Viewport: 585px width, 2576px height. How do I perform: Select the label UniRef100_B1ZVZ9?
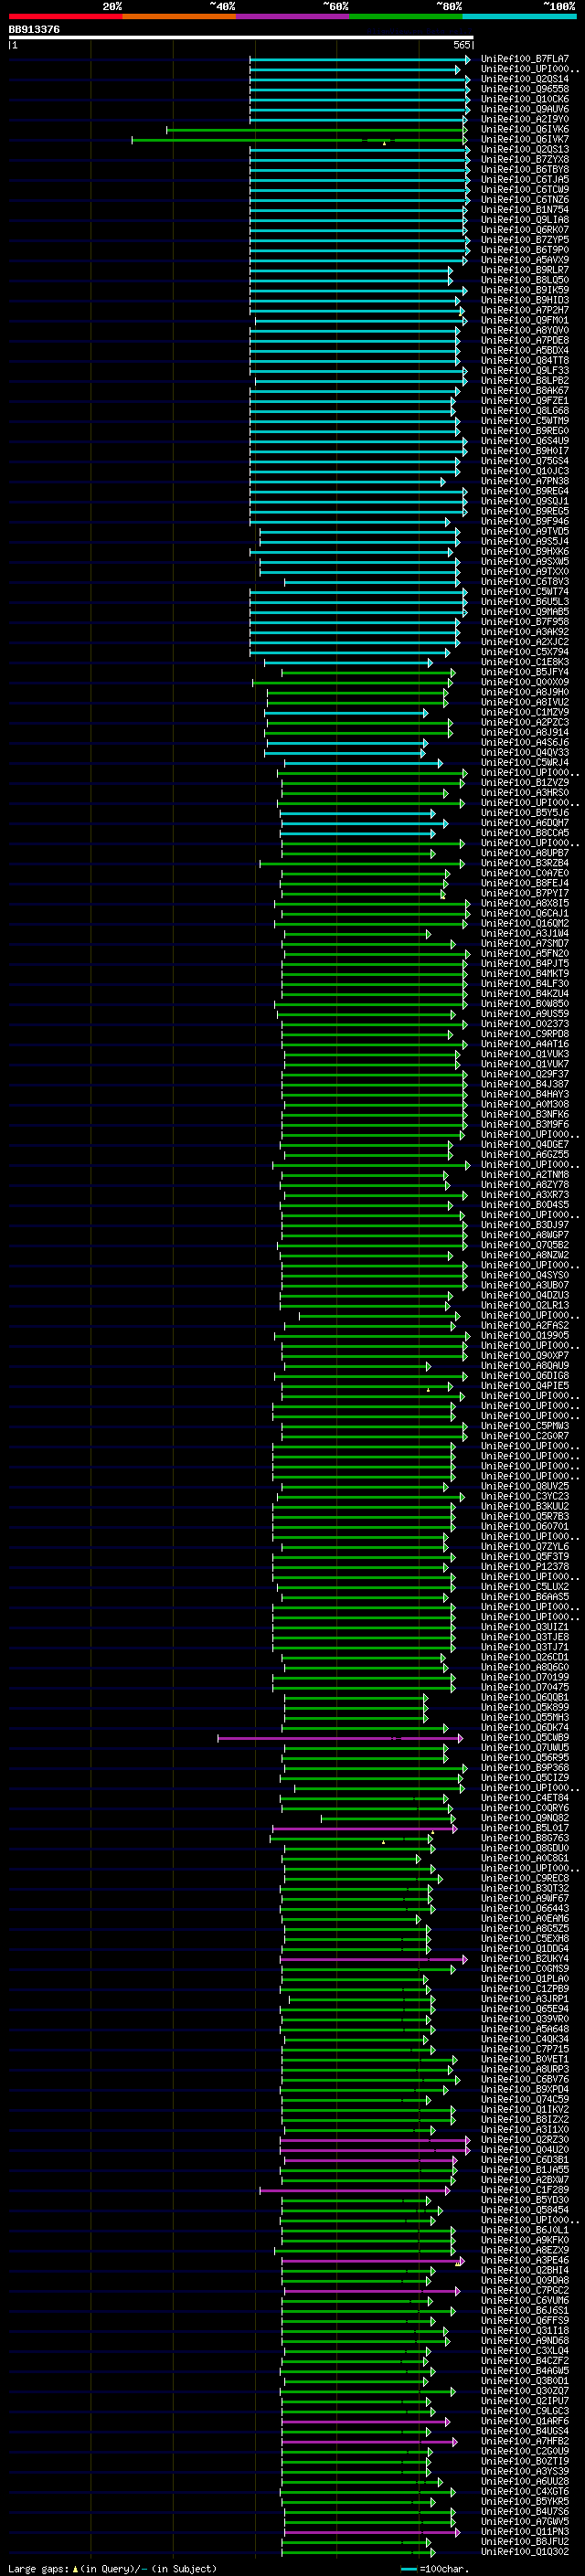(524, 783)
